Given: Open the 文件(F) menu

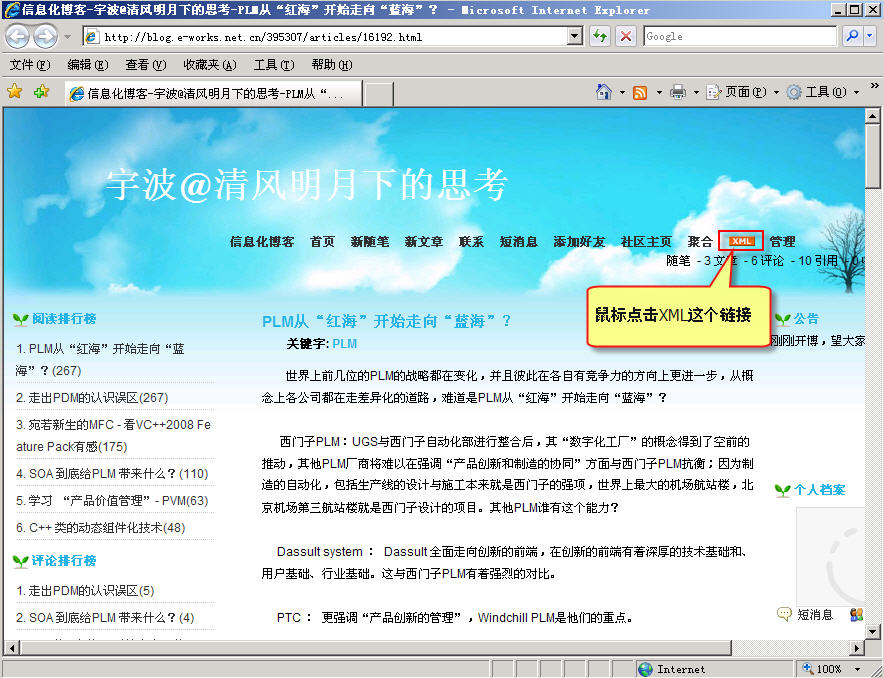Looking at the screenshot, I should point(30,65).
